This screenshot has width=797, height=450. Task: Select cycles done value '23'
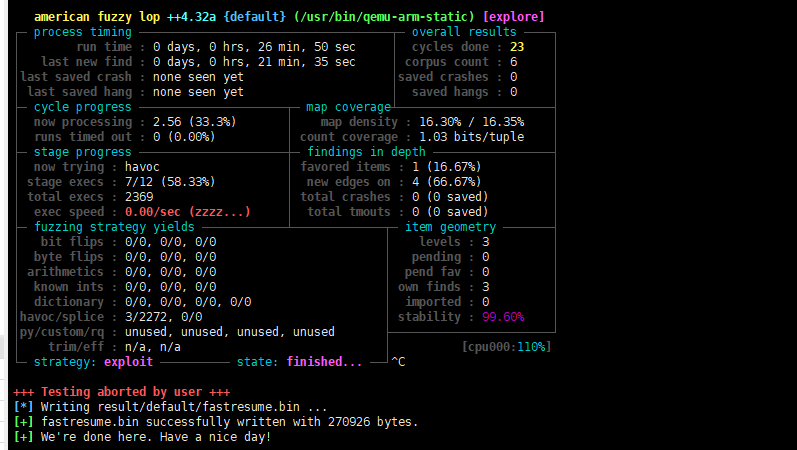[517, 47]
